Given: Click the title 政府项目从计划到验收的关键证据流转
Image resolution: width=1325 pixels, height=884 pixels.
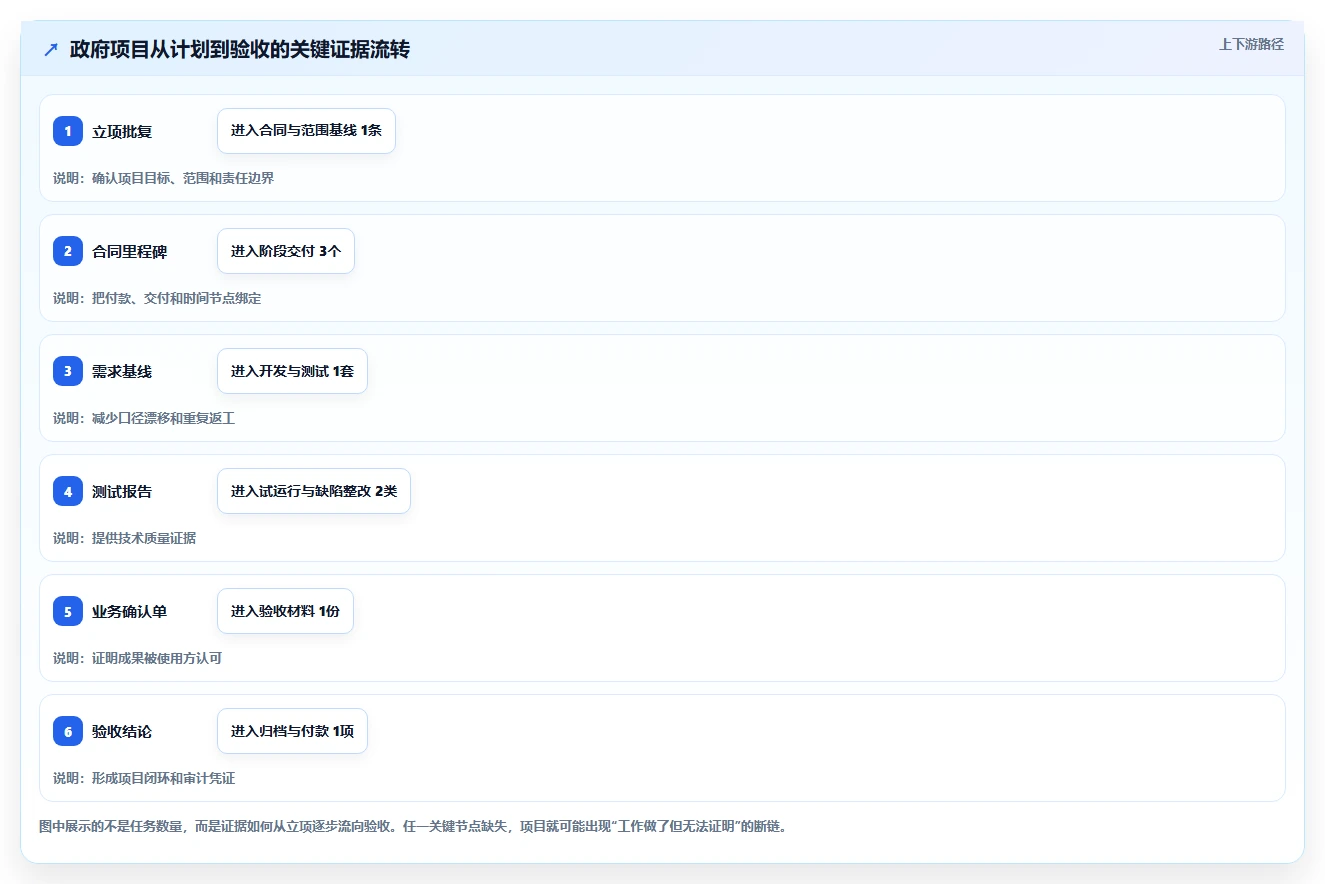Looking at the screenshot, I should 240,49.
